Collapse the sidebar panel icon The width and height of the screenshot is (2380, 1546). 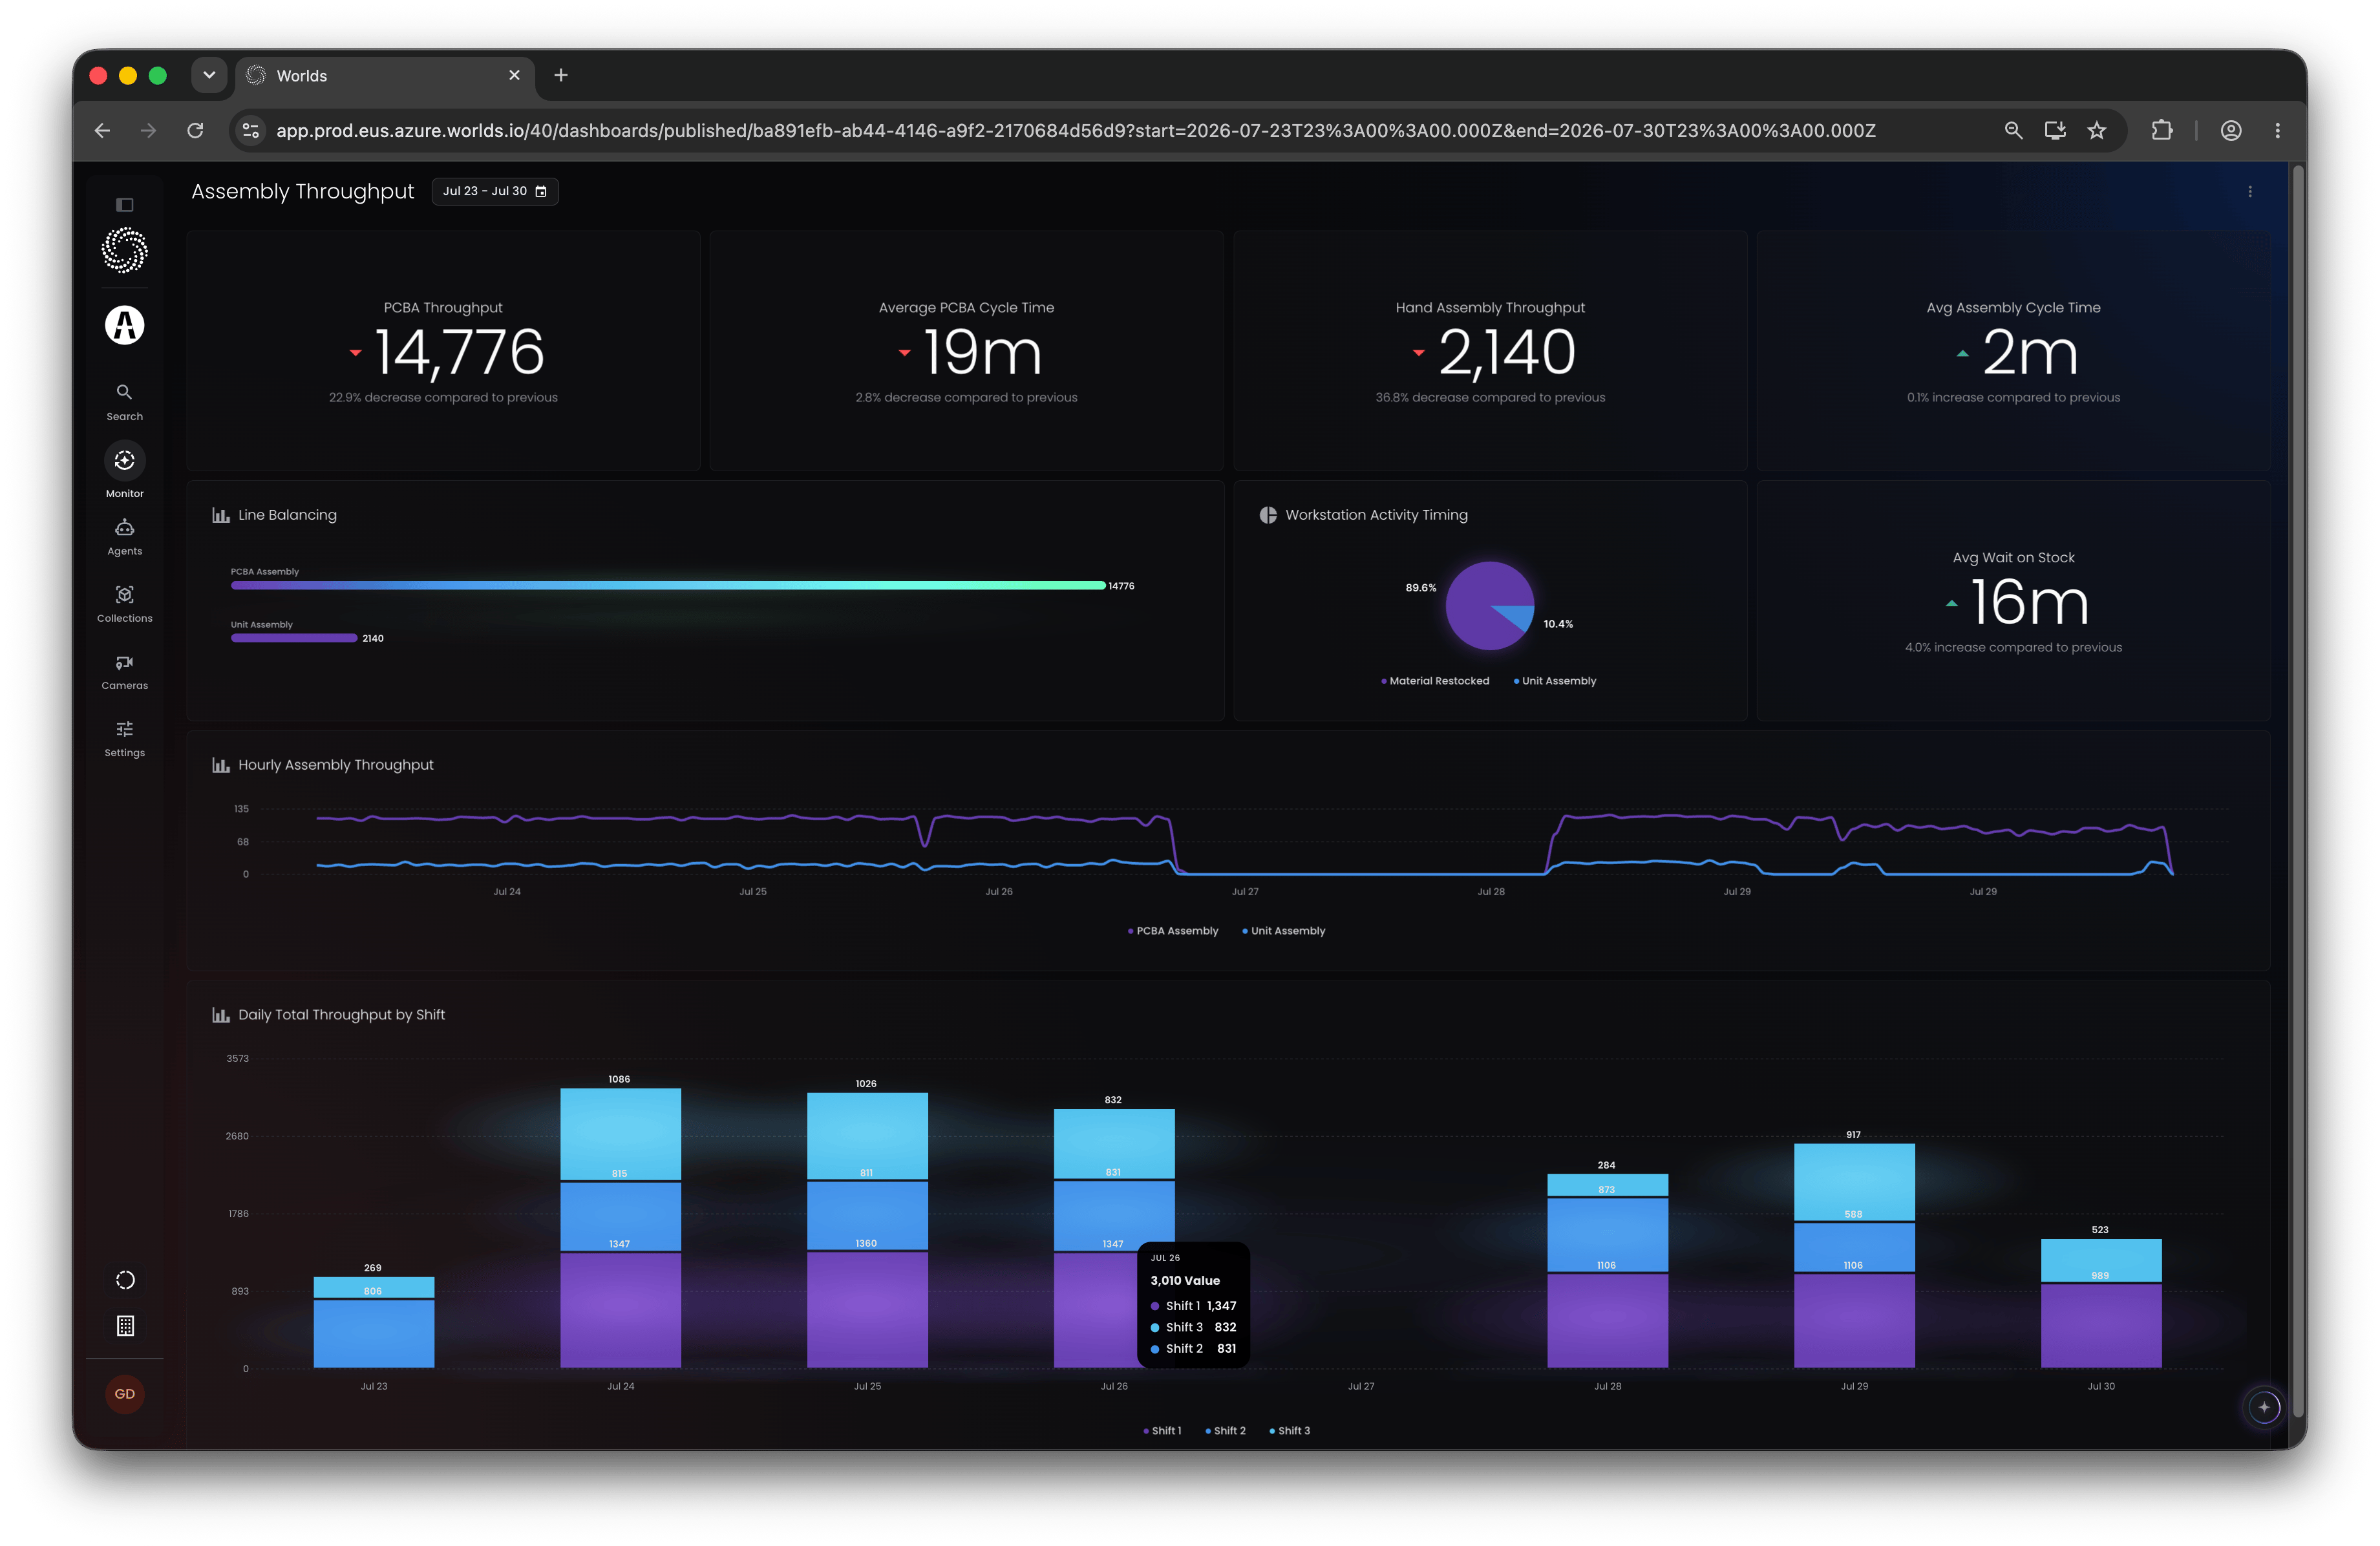click(x=125, y=205)
